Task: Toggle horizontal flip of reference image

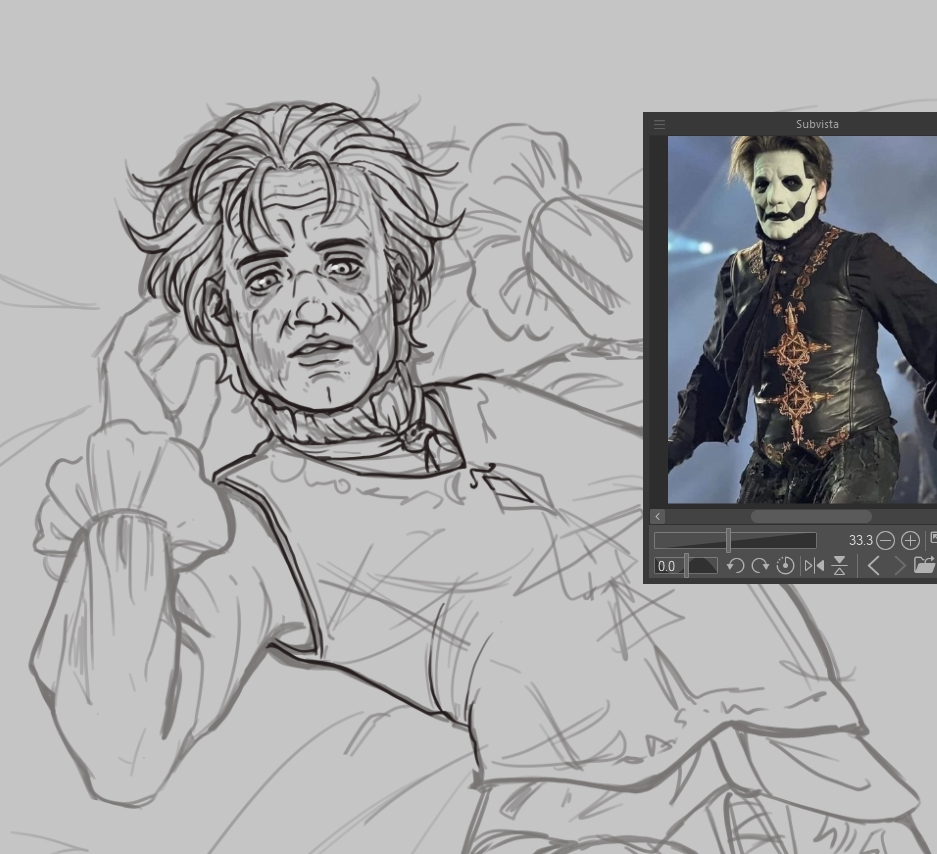Action: pos(814,566)
